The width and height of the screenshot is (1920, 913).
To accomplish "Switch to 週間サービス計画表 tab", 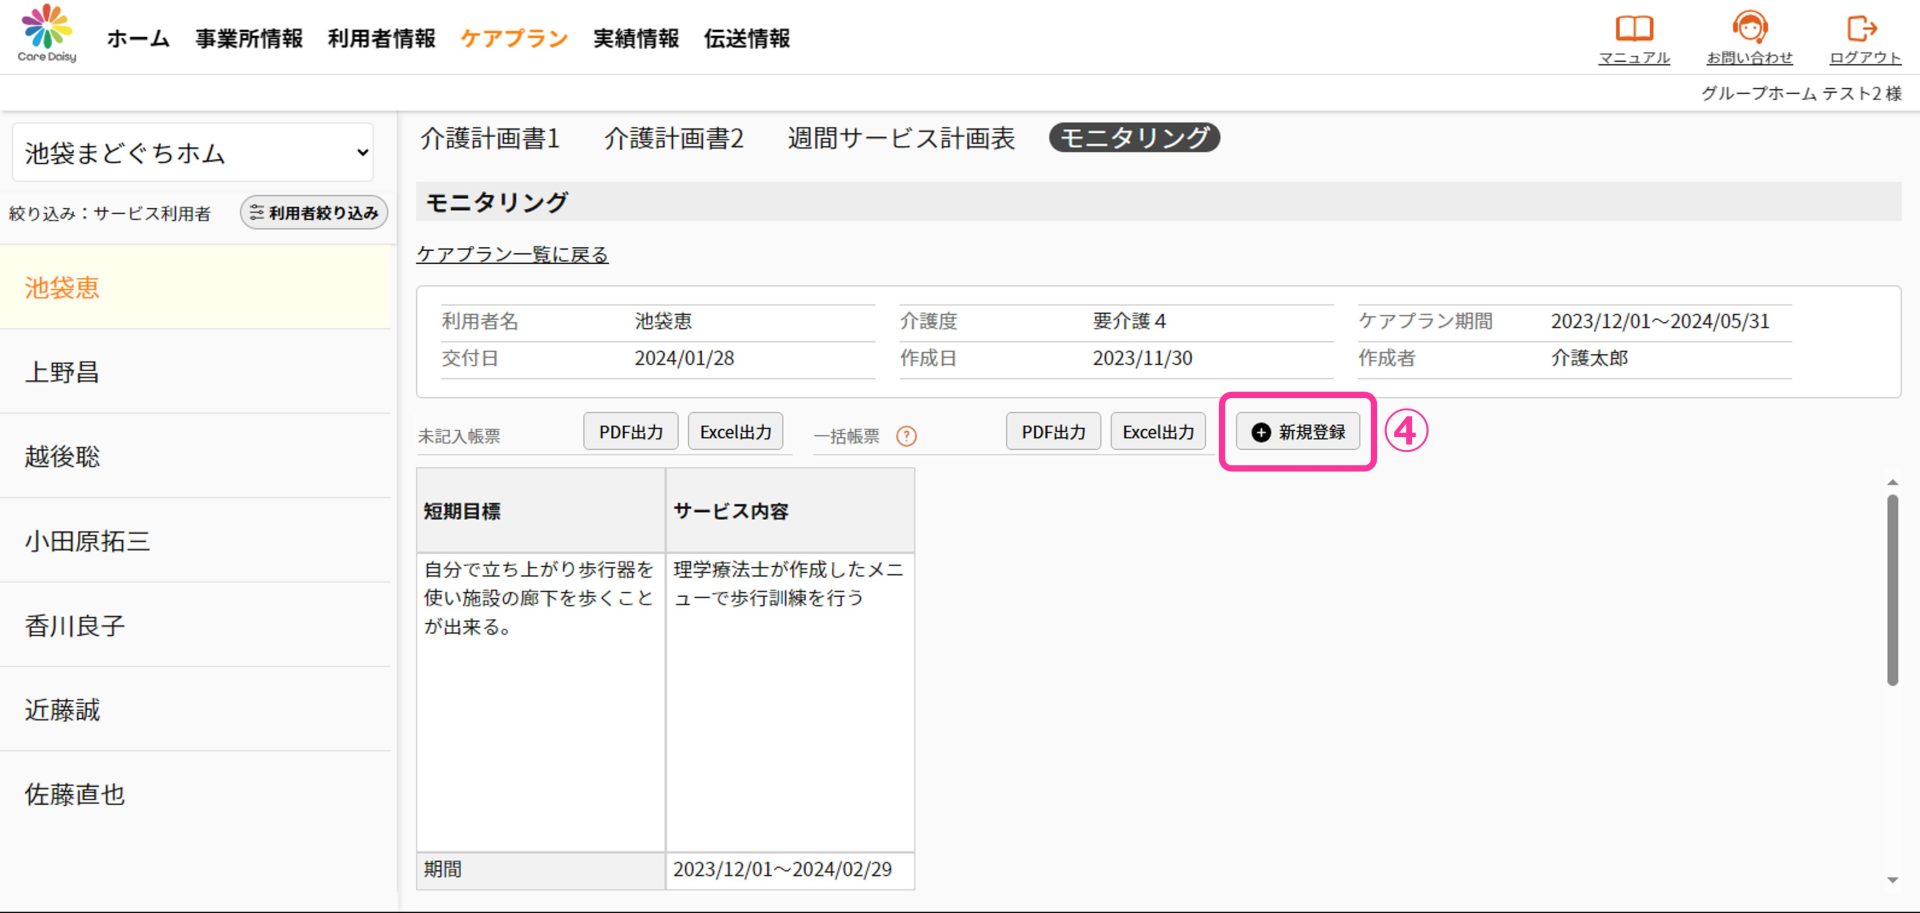I will pyautogui.click(x=901, y=138).
